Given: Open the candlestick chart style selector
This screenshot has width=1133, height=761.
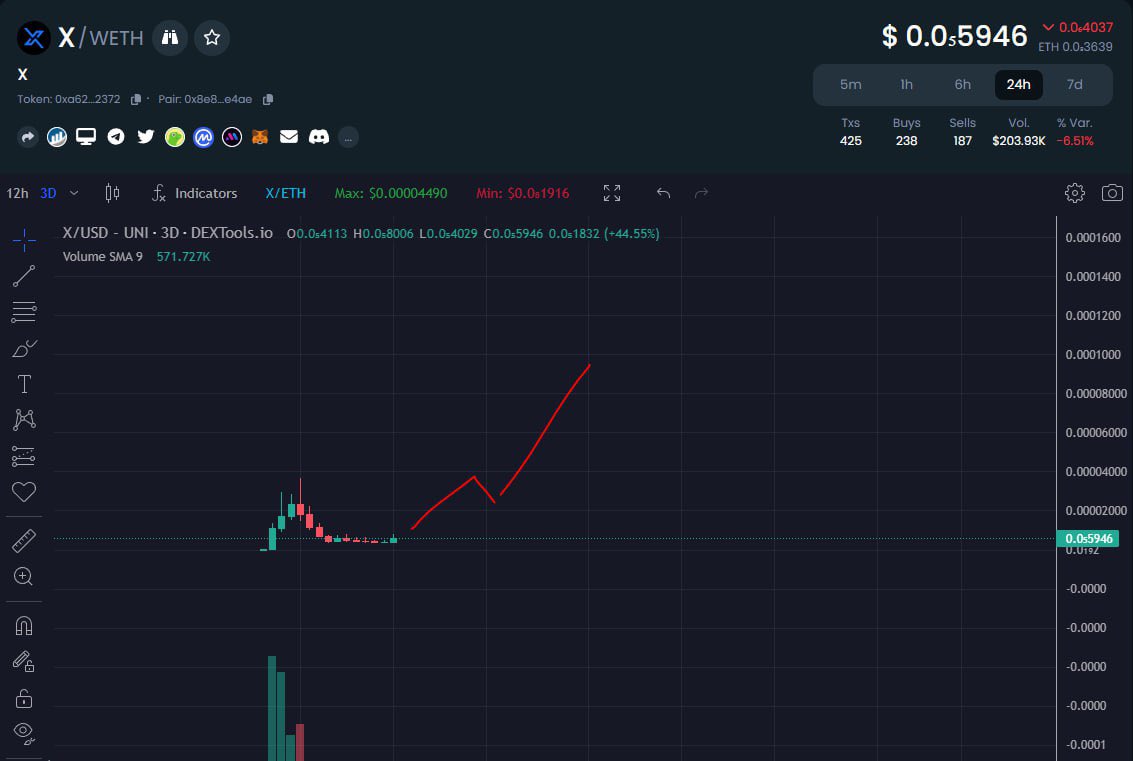Looking at the screenshot, I should [x=112, y=193].
